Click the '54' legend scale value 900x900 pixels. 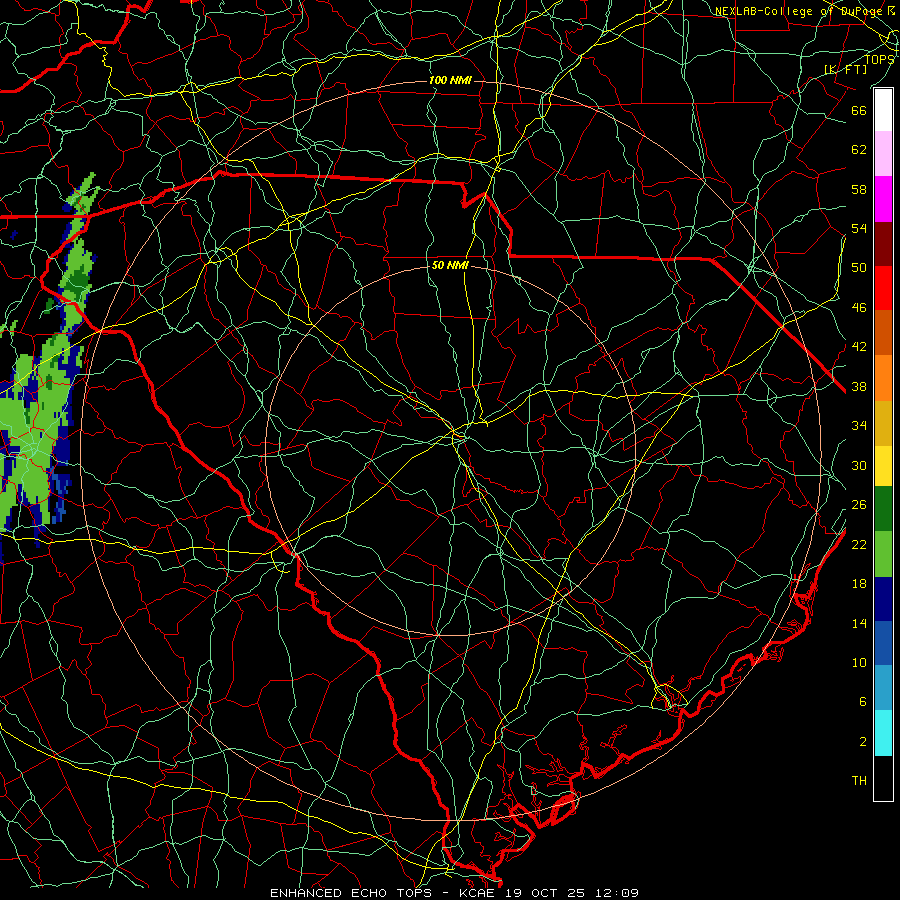tap(859, 228)
